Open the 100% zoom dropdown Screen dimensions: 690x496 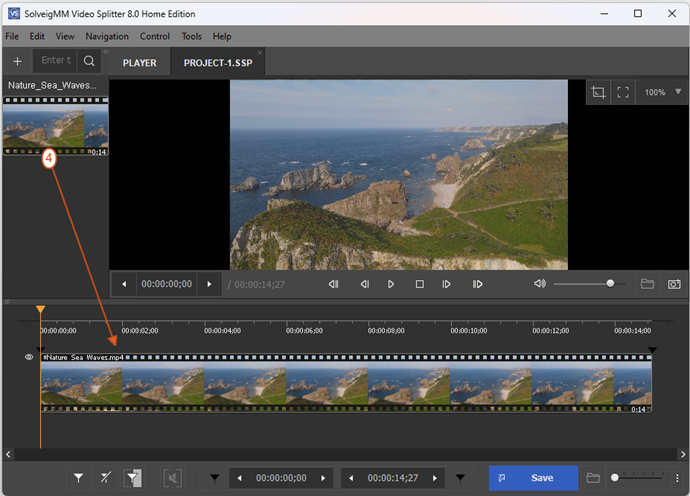(x=662, y=92)
